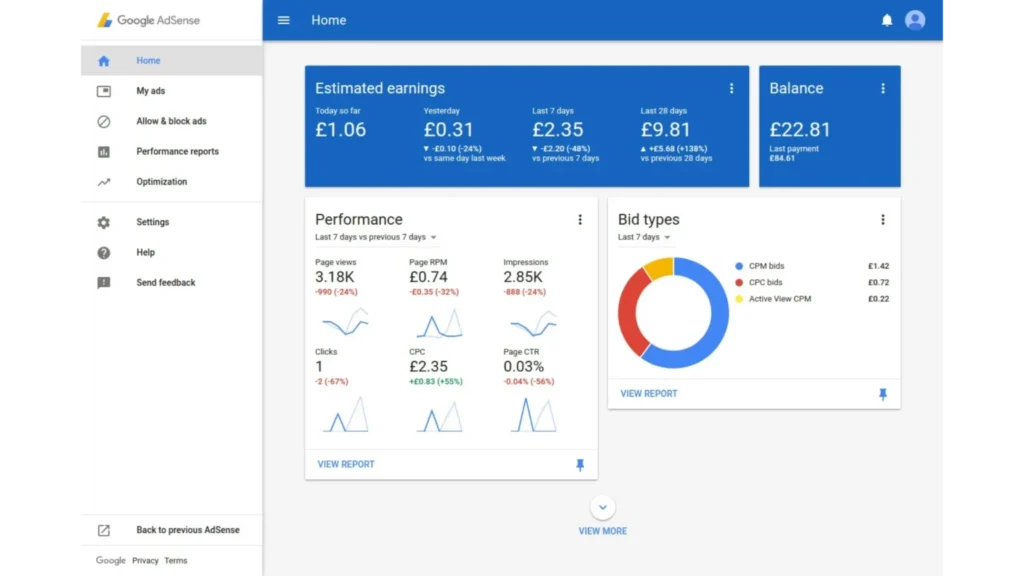Screen dimensions: 1024x576
Task: Click the Bid types donut chart
Action: pyautogui.click(x=673, y=313)
